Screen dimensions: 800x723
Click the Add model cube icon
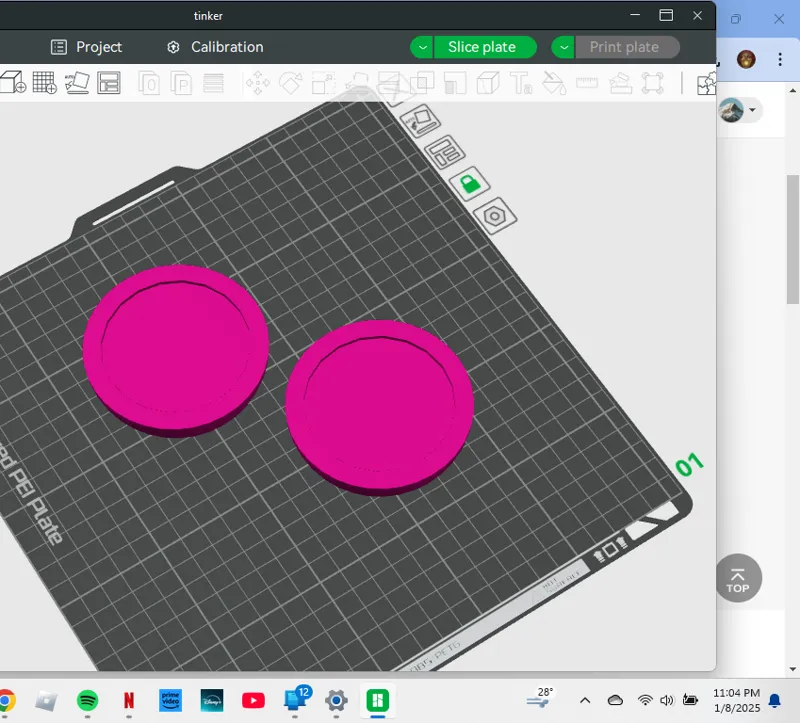13,82
